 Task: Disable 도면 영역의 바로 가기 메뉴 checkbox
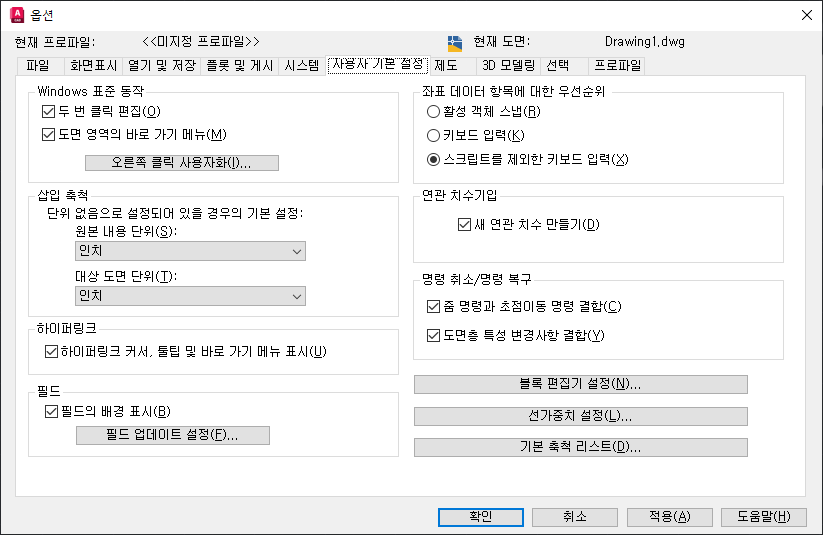point(49,135)
